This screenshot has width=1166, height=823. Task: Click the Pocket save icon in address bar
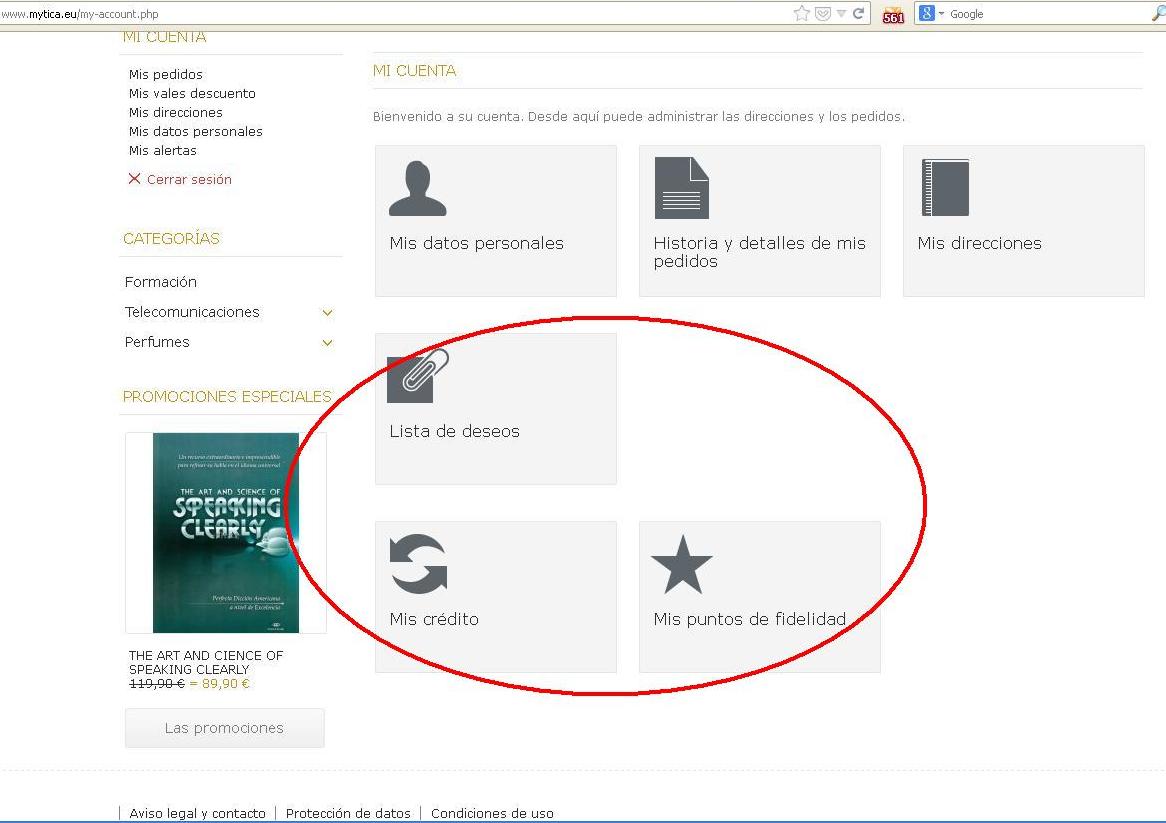tap(822, 13)
